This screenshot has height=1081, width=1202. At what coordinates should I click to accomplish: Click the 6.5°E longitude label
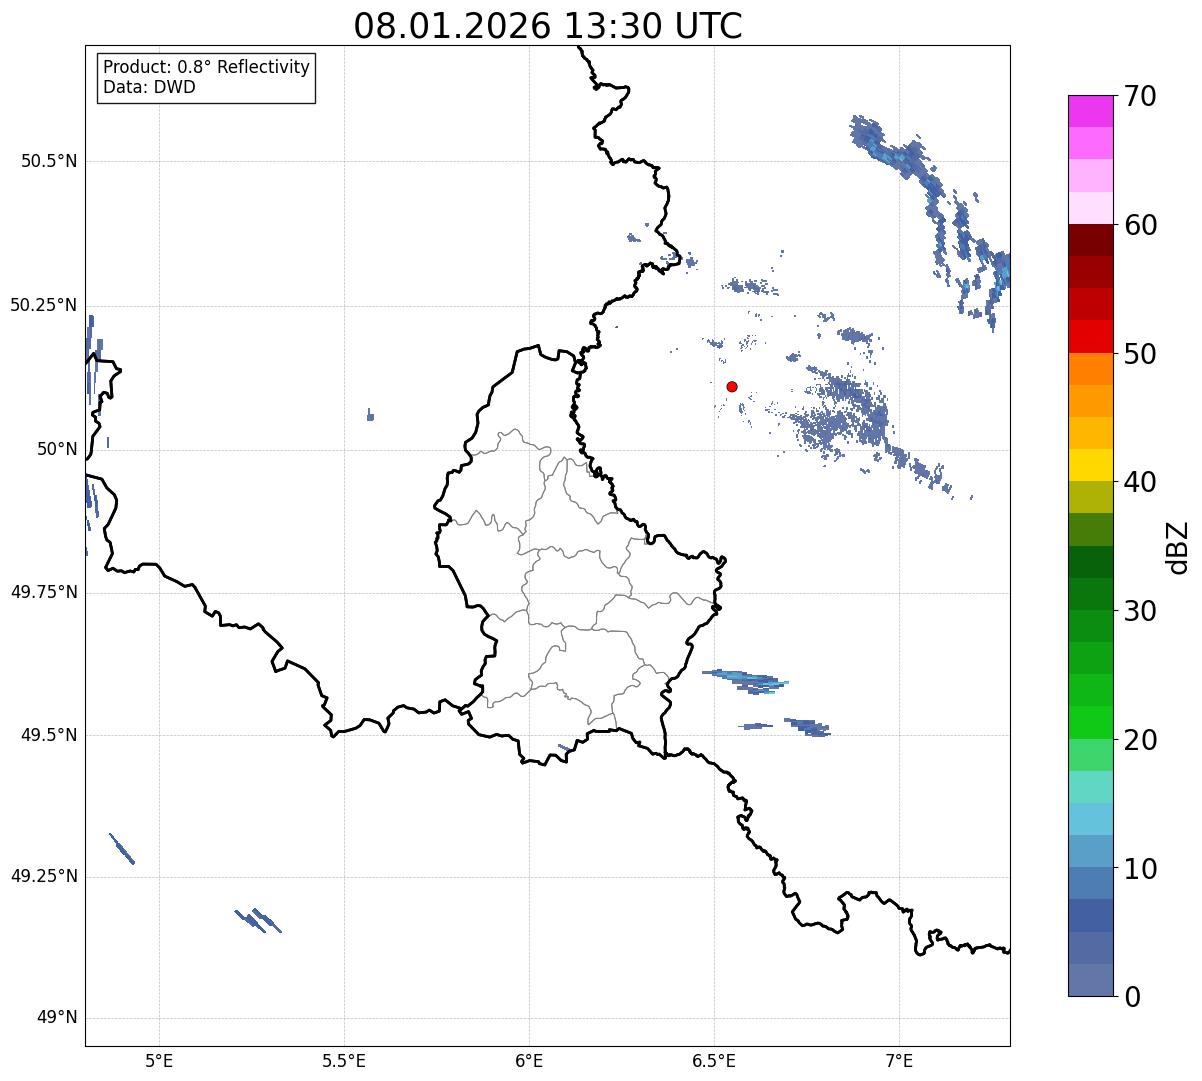[714, 1060]
